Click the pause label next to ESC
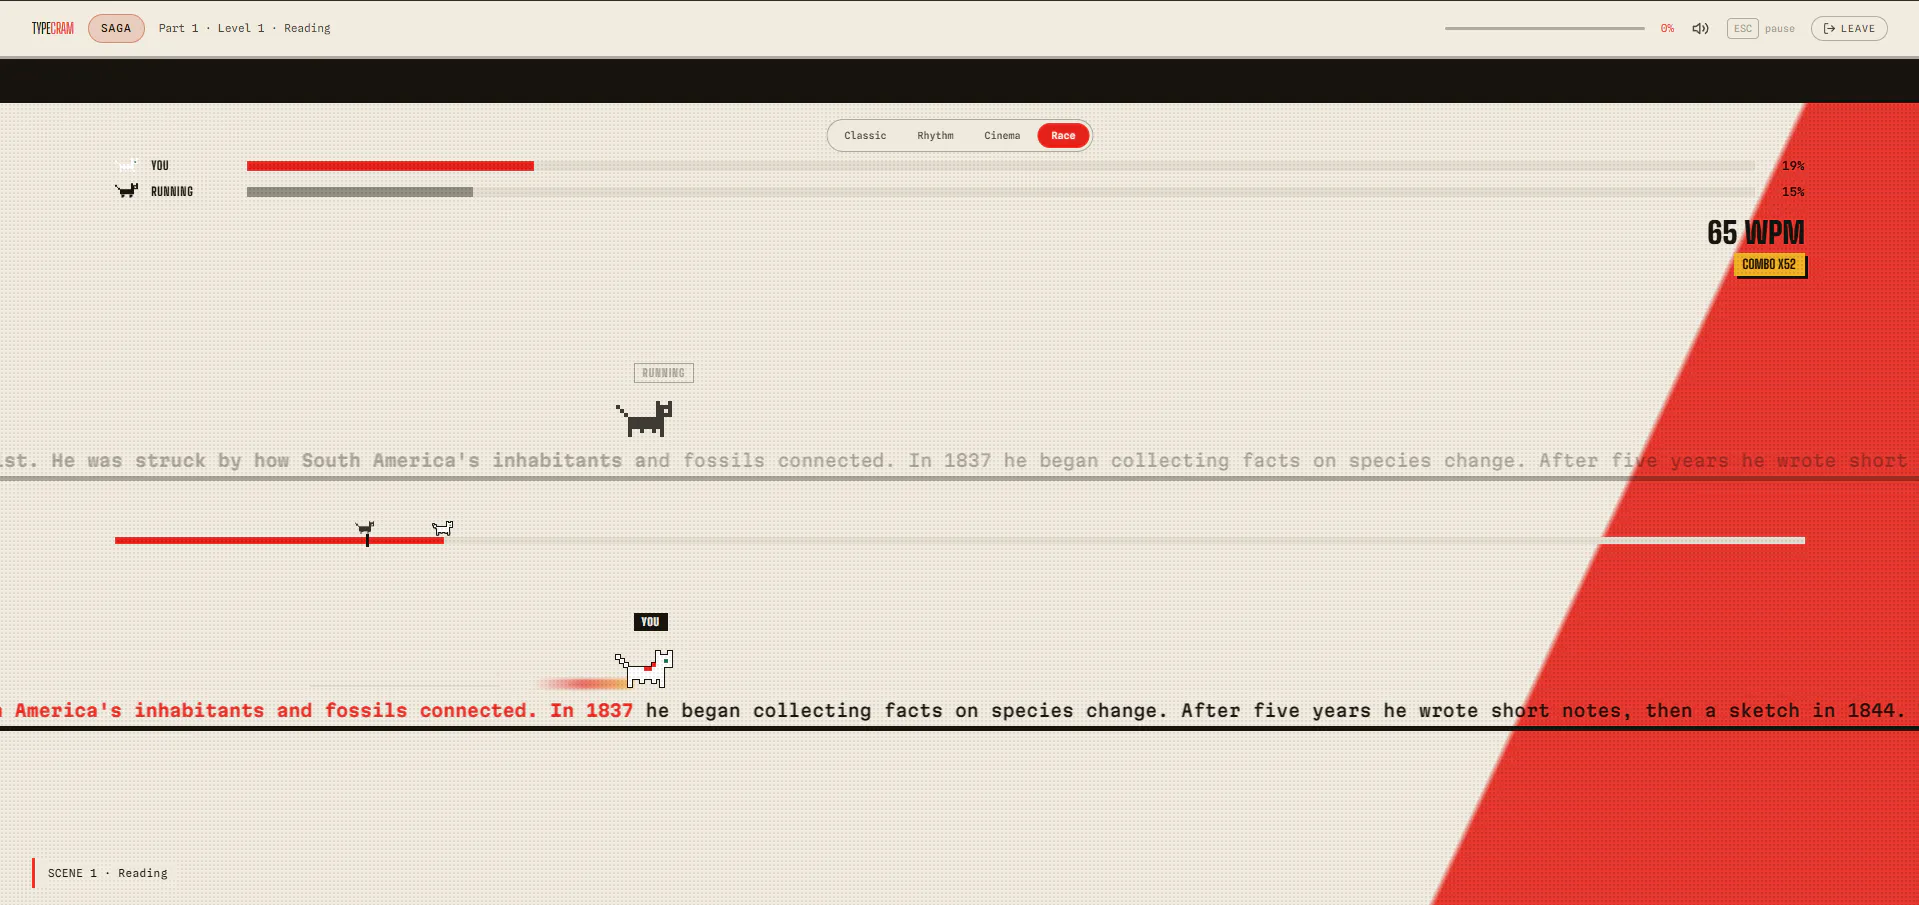The width and height of the screenshot is (1919, 905). [1779, 28]
